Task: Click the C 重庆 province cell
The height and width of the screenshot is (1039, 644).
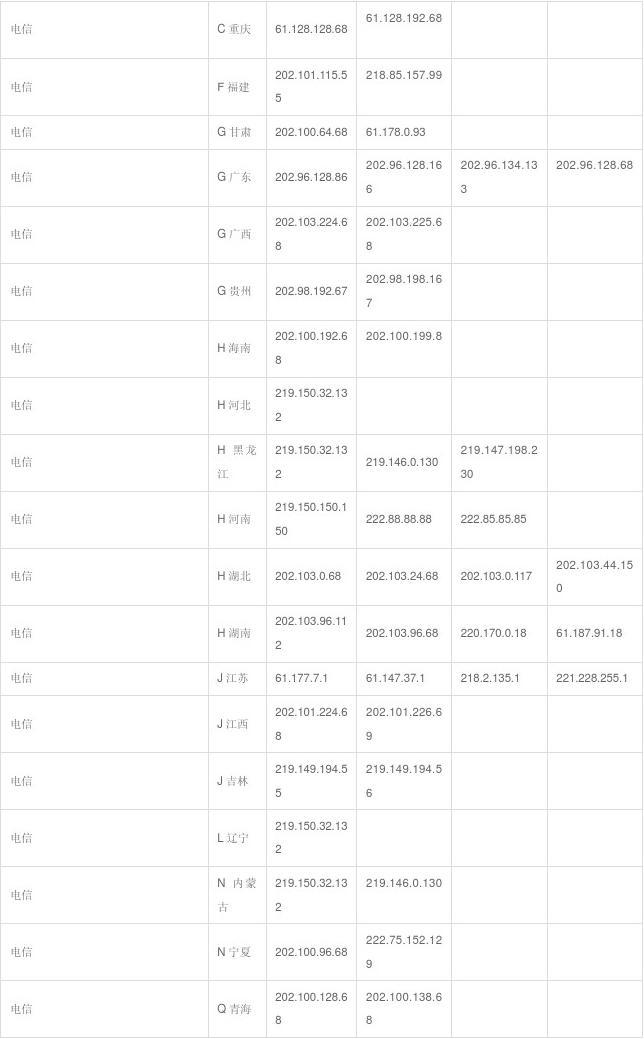Action: pos(234,29)
